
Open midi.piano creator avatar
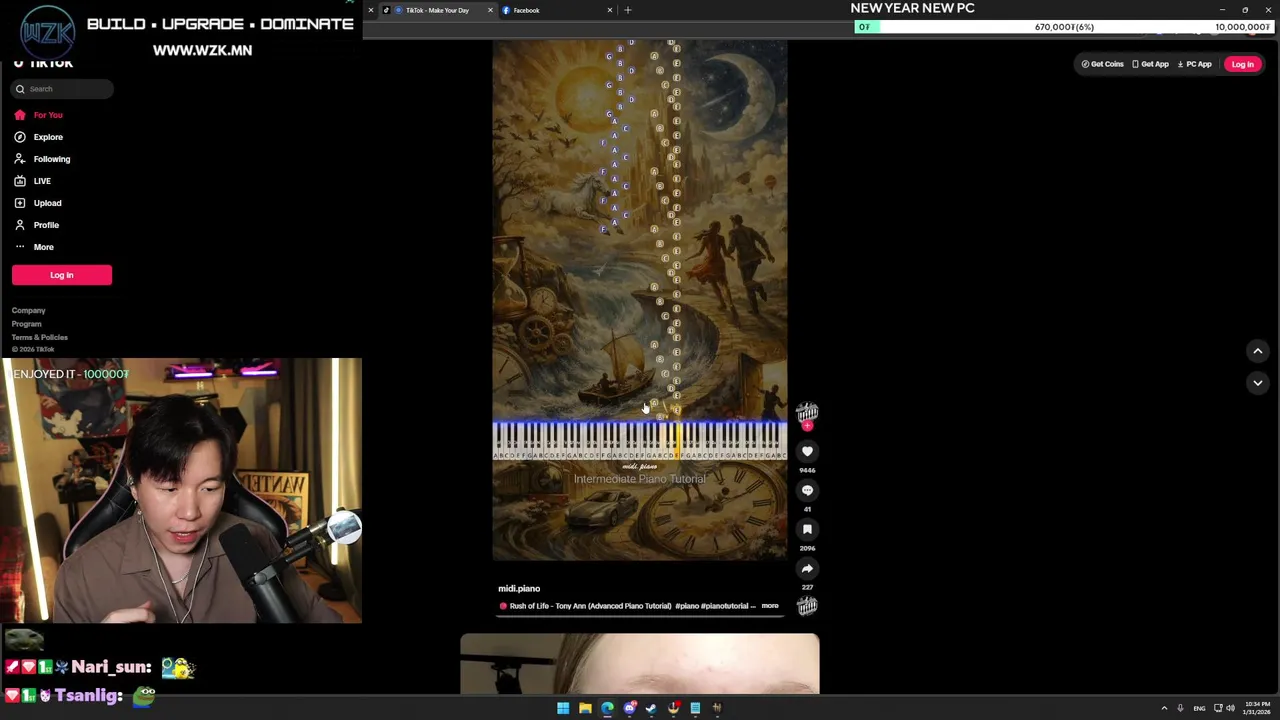coord(807,411)
